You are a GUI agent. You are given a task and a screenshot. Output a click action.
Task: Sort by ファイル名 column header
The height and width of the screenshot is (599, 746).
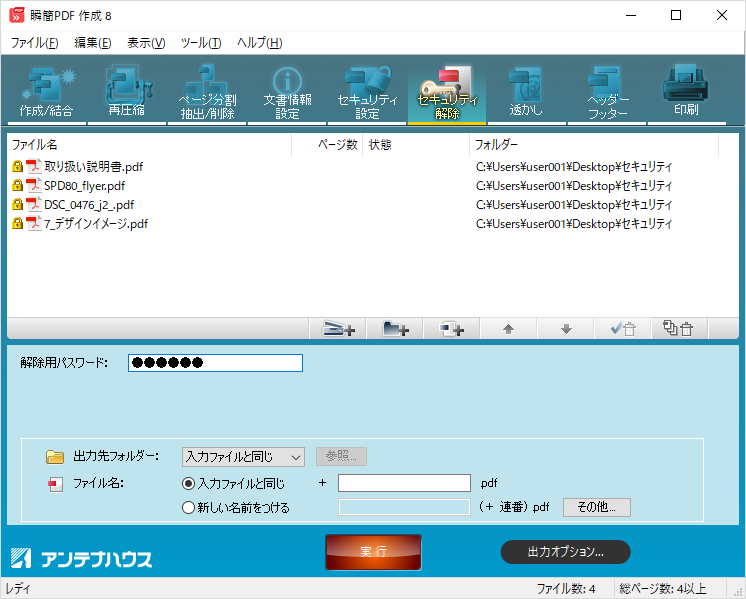[149, 145]
